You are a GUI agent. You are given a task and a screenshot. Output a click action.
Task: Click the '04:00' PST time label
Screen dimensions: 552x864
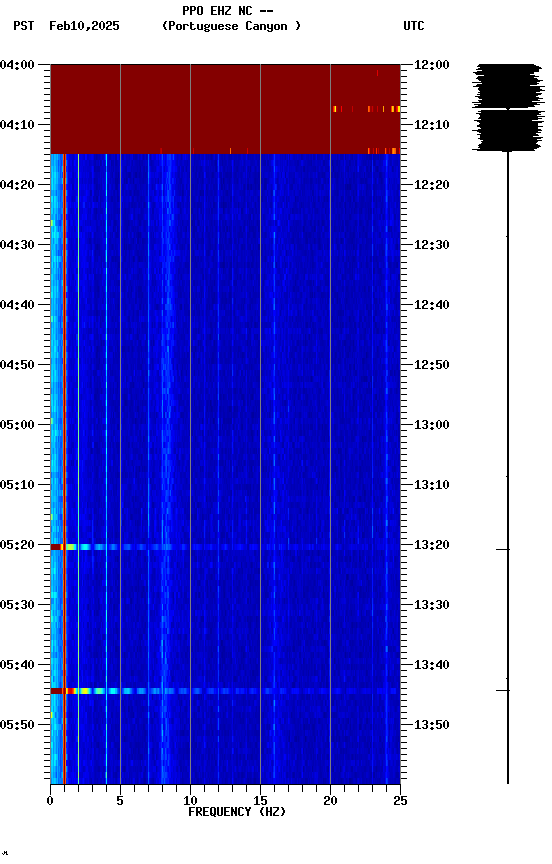17,65
